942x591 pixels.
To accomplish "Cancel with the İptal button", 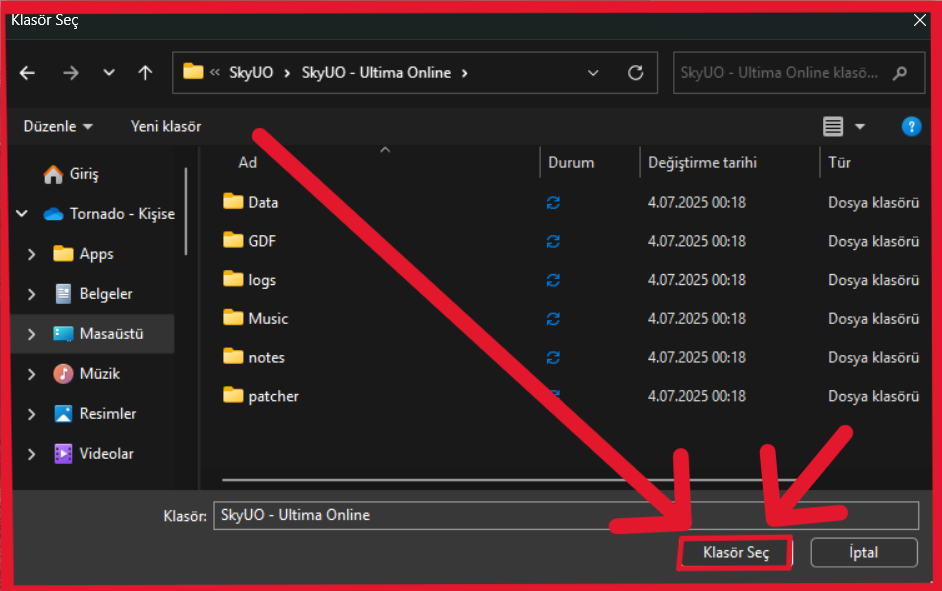I will coord(864,553).
